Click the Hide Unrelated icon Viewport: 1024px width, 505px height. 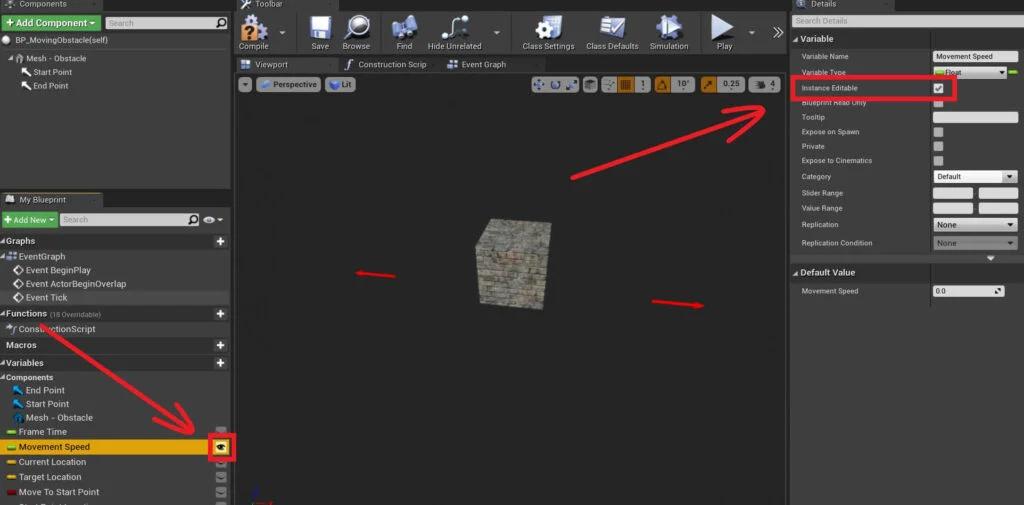pos(455,28)
